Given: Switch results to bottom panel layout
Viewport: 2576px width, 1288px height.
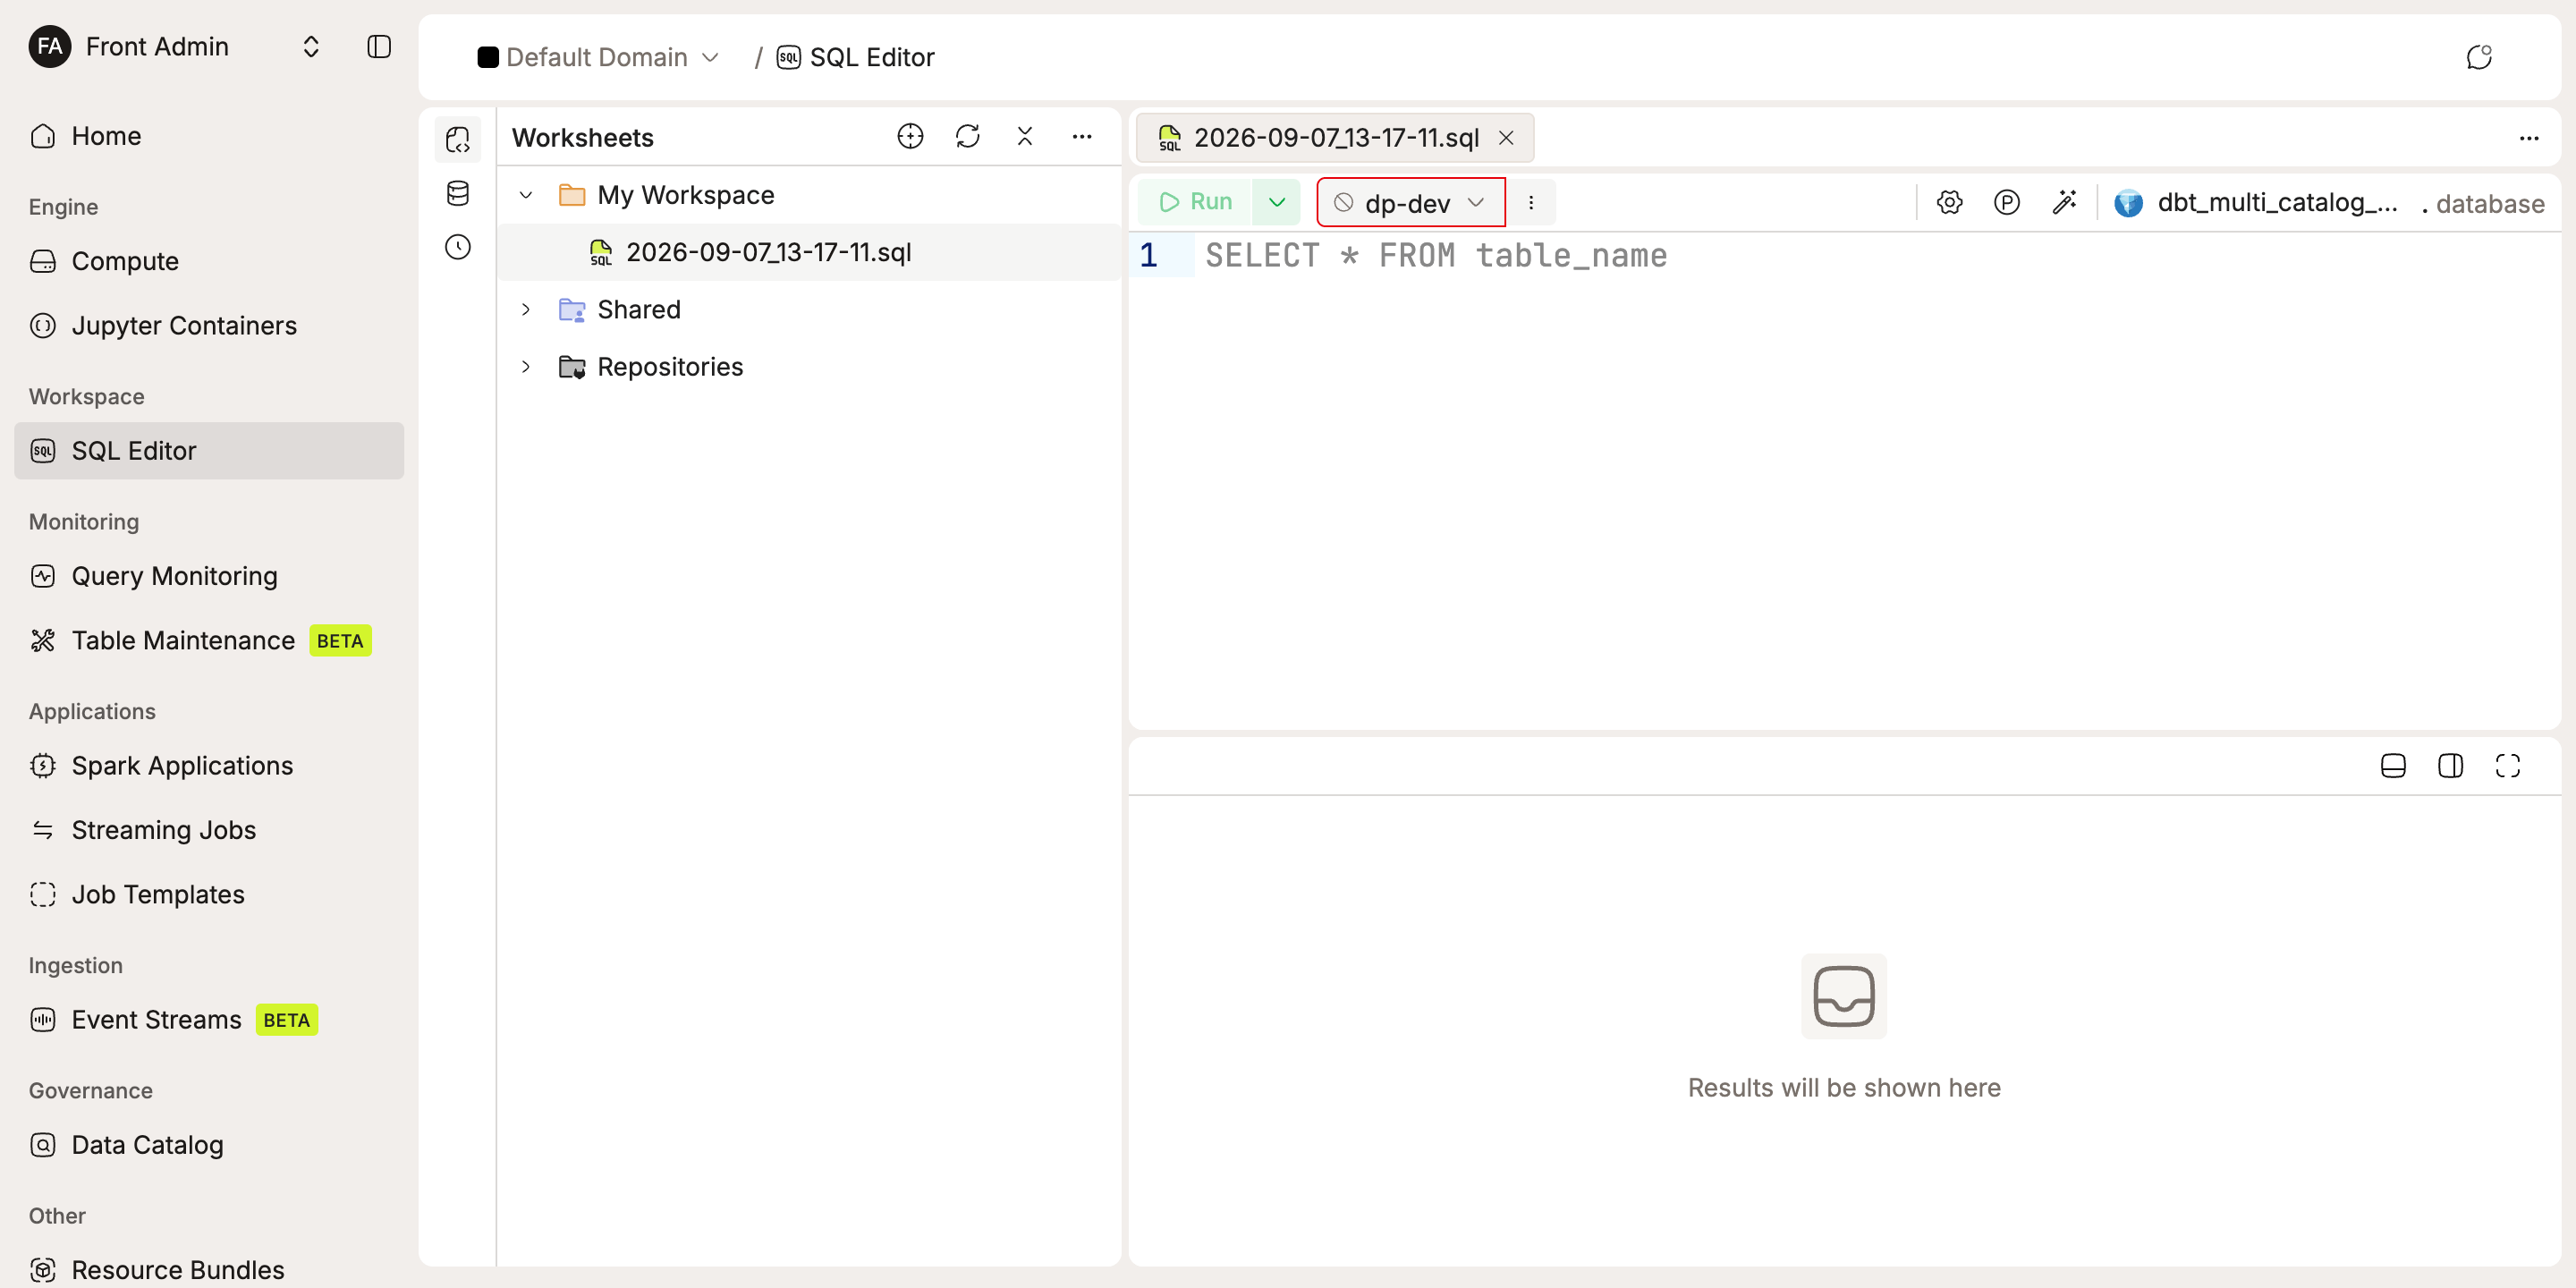Looking at the screenshot, I should pos(2393,766).
